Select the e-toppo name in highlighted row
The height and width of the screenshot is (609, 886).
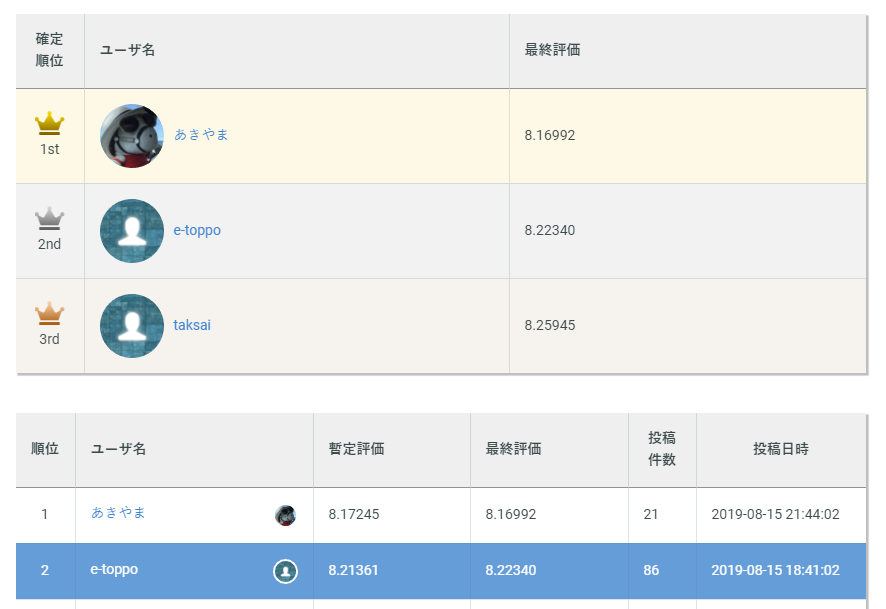pos(114,569)
